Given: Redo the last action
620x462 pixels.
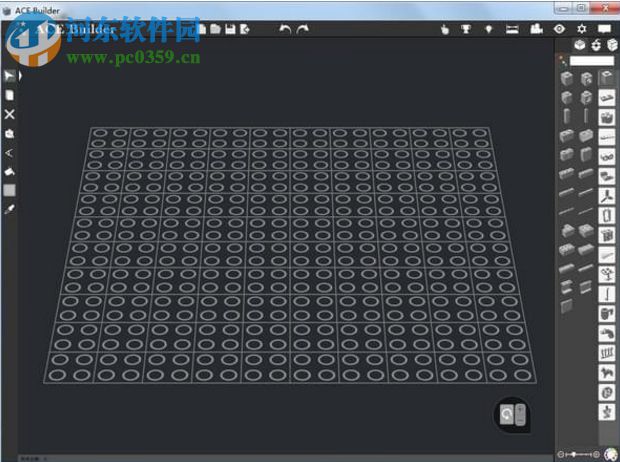Looking at the screenshot, I should [x=303, y=29].
